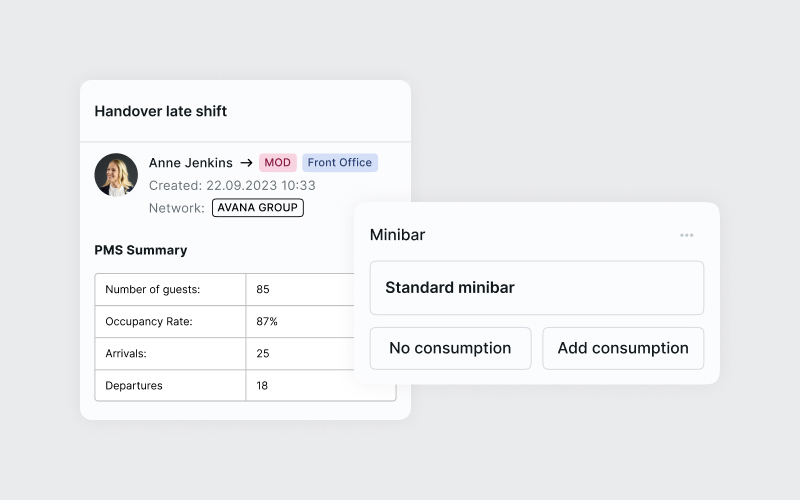
Task: Select the Occupancy Rate row label
Action: point(149,322)
